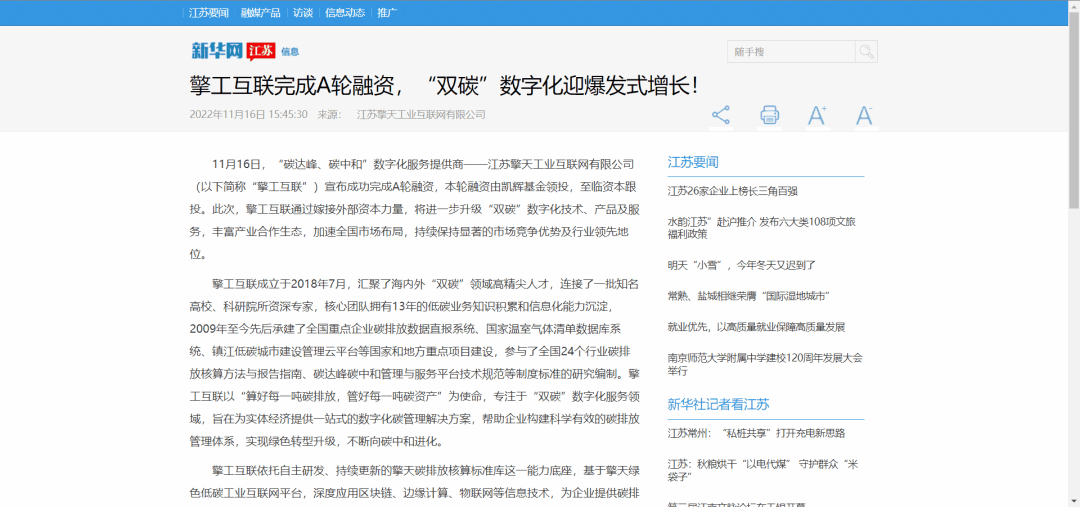Open 江苏：秋粮烘干"以电代煤" link
This screenshot has height=507, width=1080.
[x=762, y=470]
